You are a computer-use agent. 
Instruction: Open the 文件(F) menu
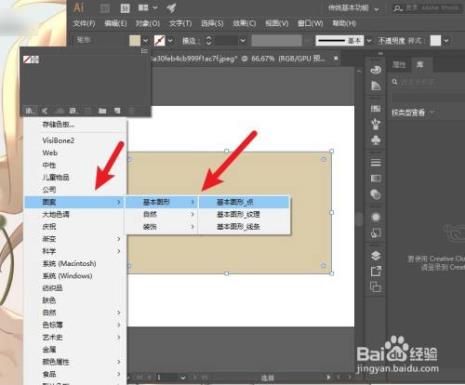click(84, 23)
